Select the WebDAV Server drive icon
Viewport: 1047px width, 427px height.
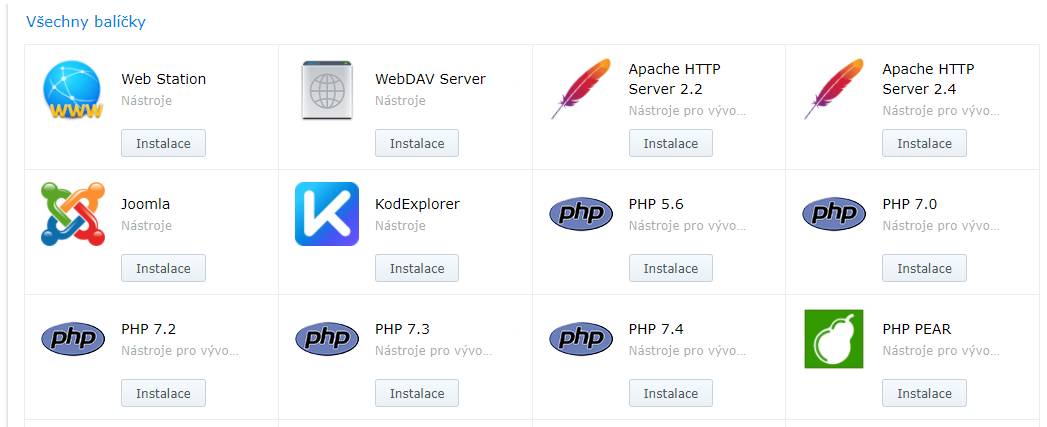(327, 90)
